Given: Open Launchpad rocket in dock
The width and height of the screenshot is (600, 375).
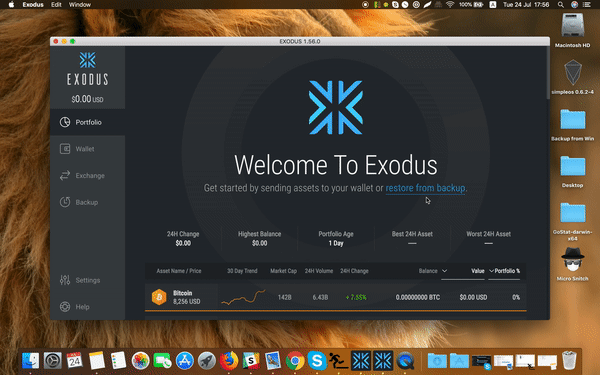Looking at the screenshot, I should click(x=207, y=360).
